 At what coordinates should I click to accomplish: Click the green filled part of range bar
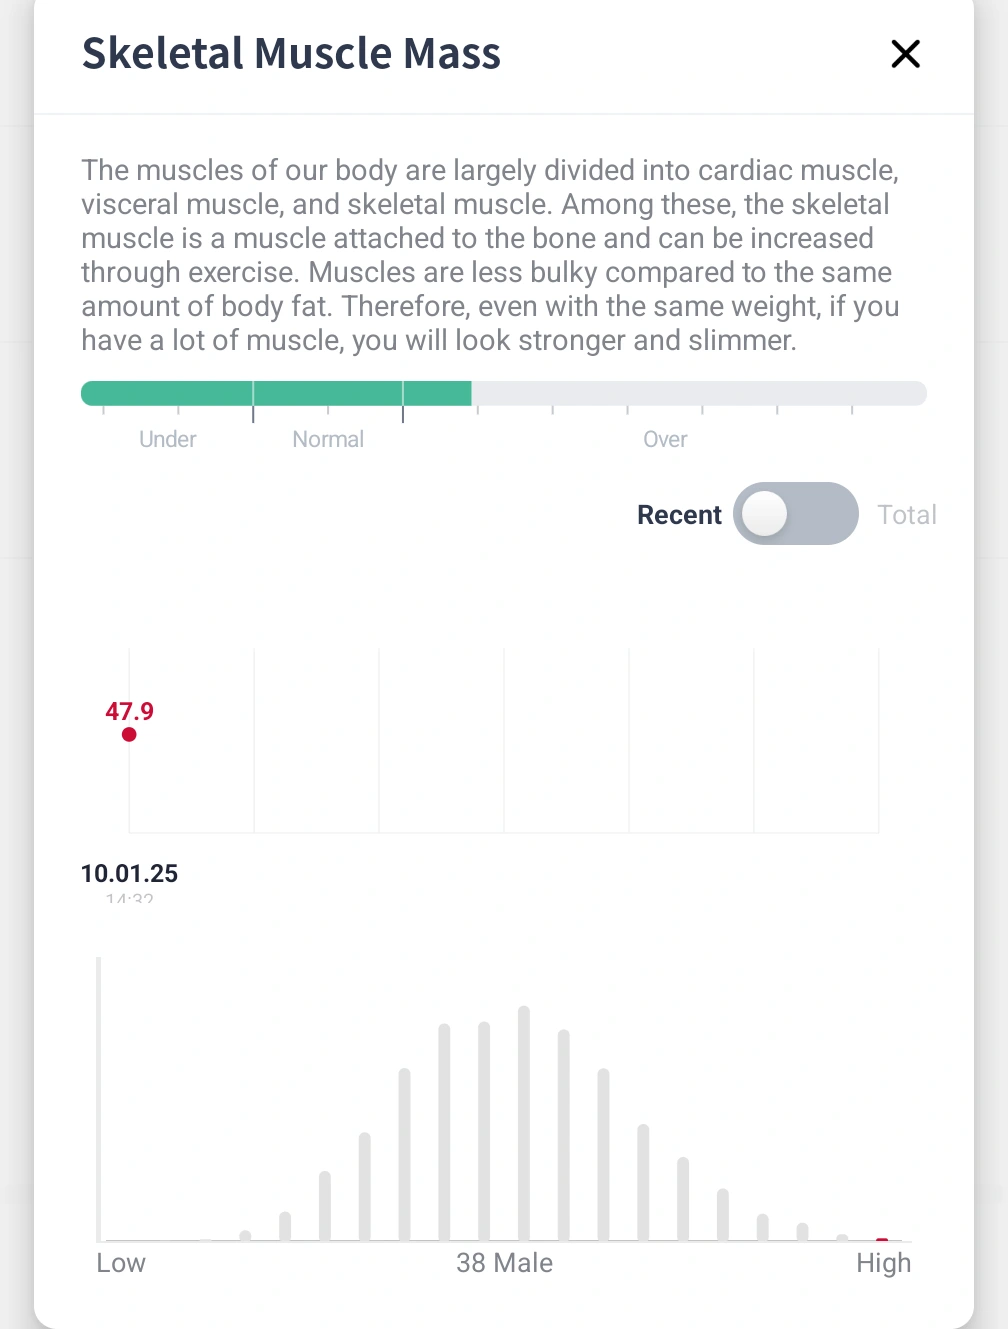pyautogui.click(x=276, y=393)
